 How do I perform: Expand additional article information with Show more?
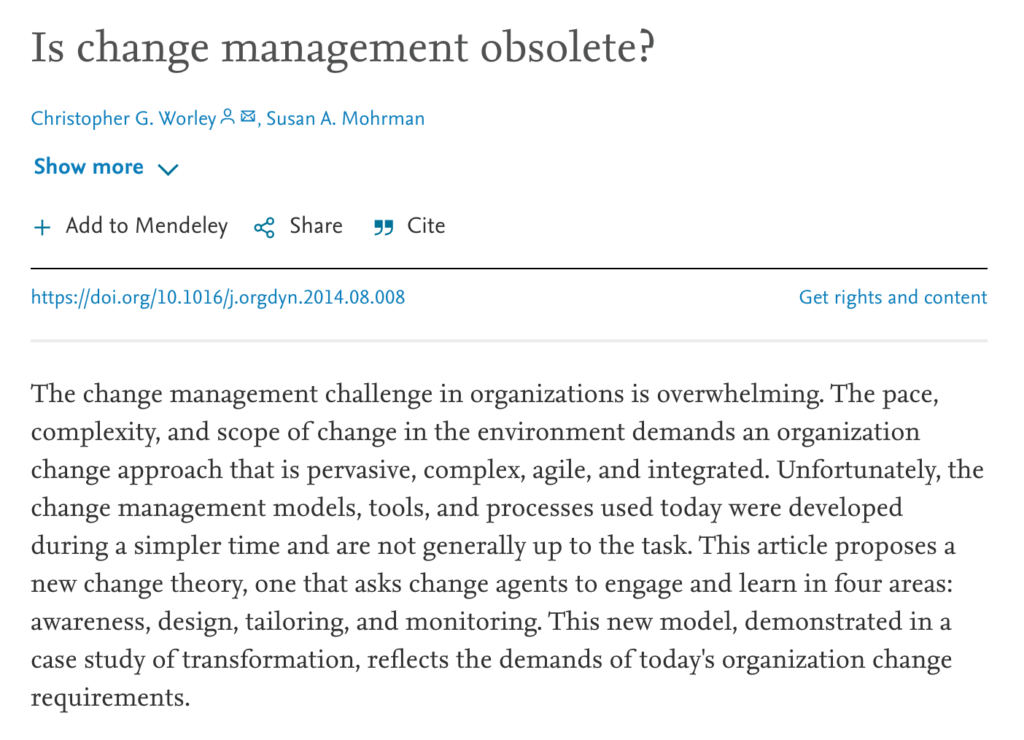[88, 167]
